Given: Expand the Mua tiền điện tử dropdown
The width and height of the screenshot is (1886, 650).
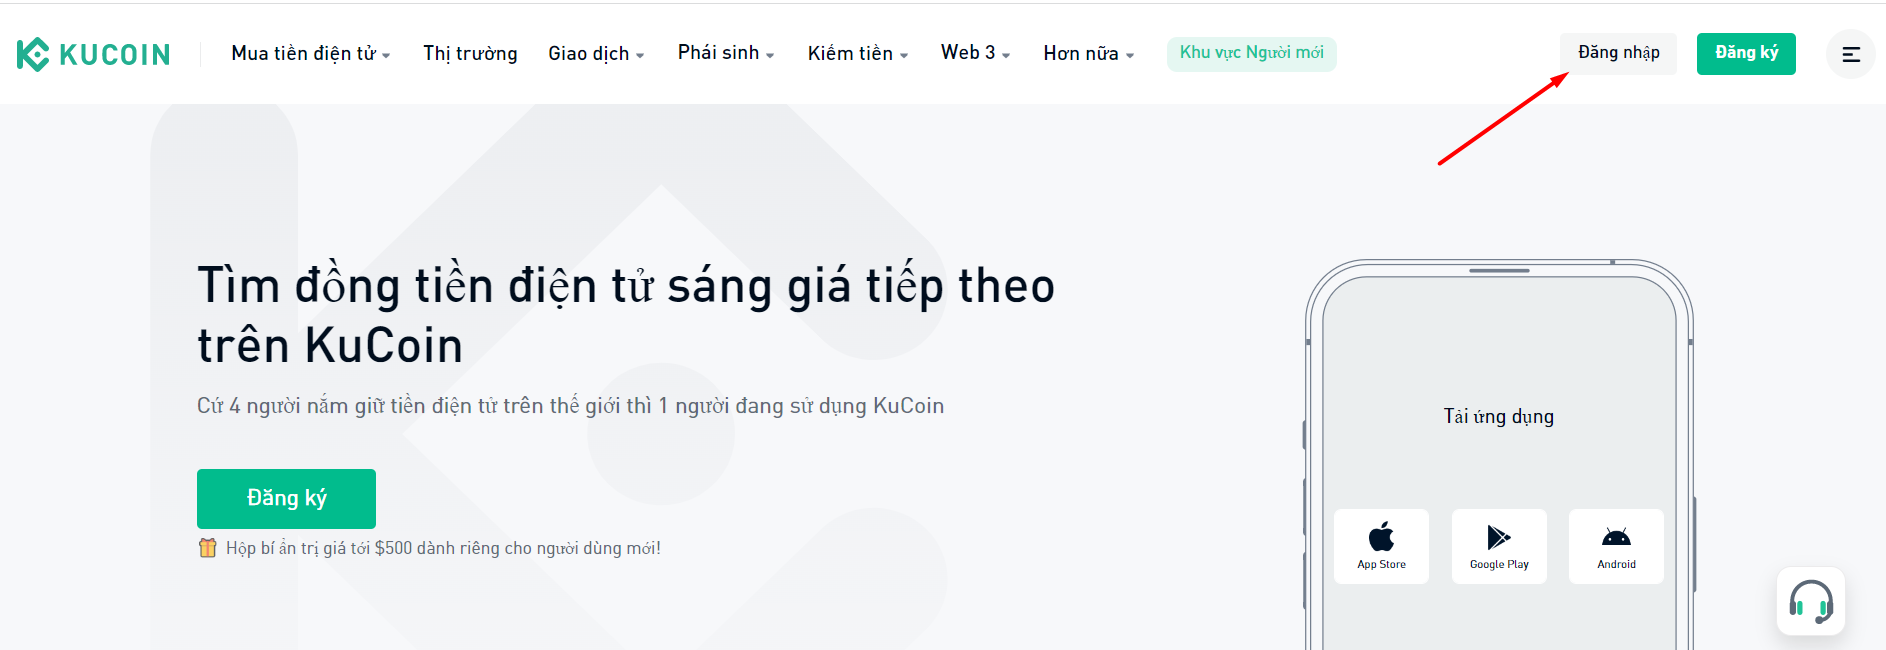Looking at the screenshot, I should coord(310,54).
